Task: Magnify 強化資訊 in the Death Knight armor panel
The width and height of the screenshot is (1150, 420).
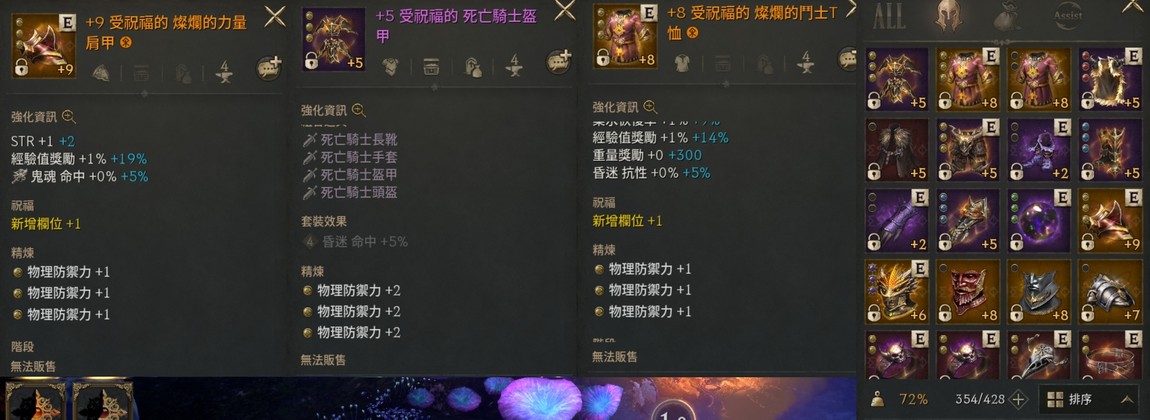Action: 359,111
